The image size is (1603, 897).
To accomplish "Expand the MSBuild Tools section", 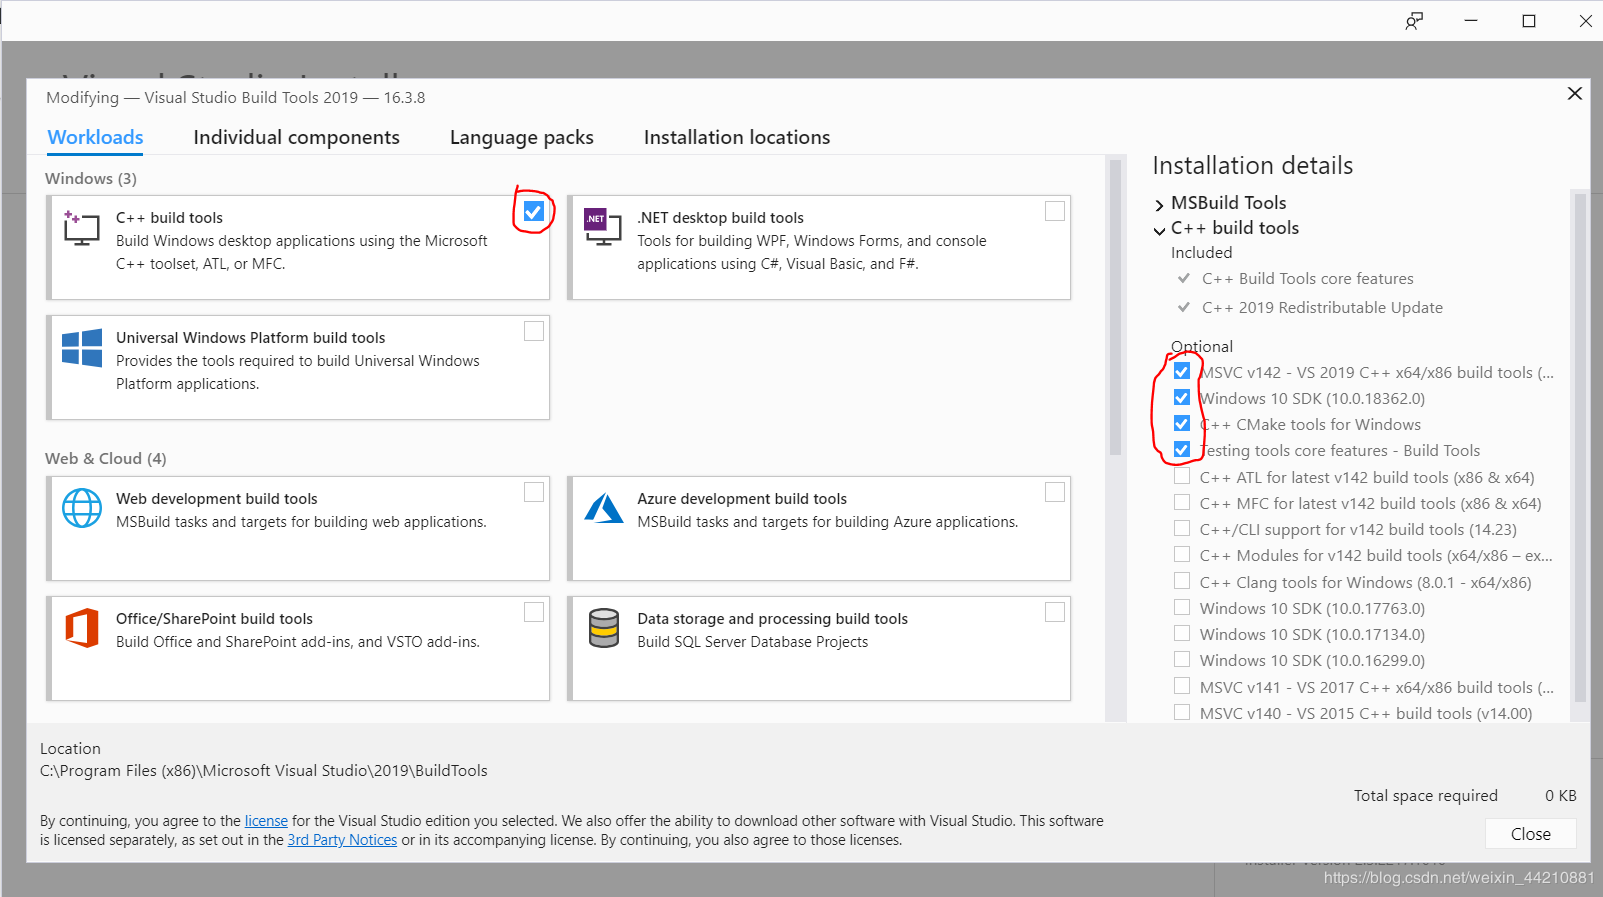I will click(1160, 205).
